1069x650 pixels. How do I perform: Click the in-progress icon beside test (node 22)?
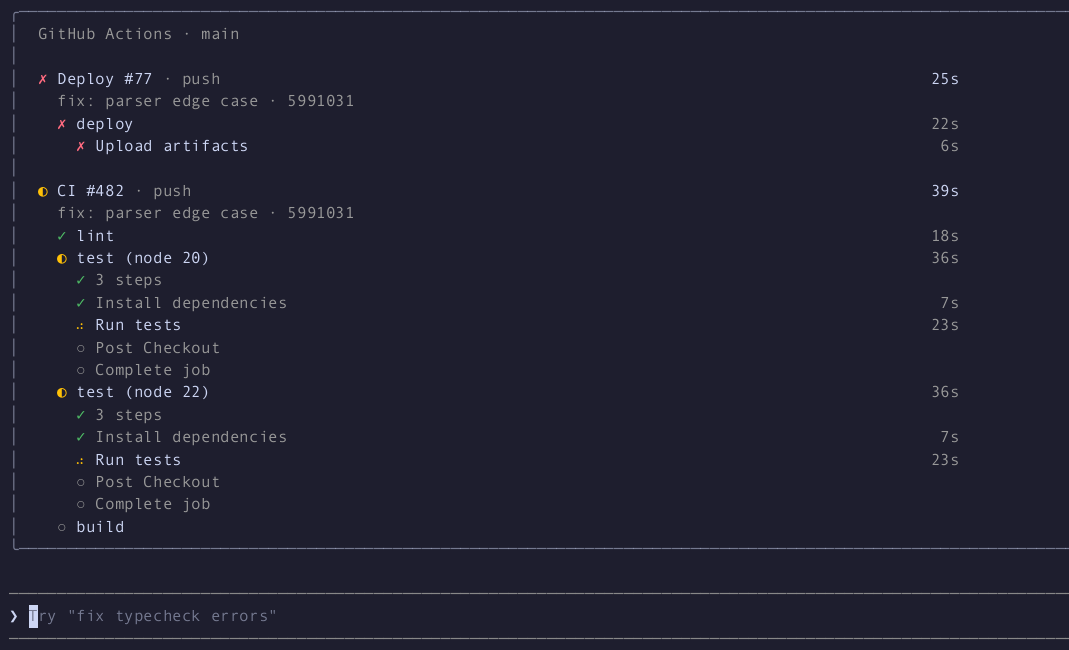(62, 393)
